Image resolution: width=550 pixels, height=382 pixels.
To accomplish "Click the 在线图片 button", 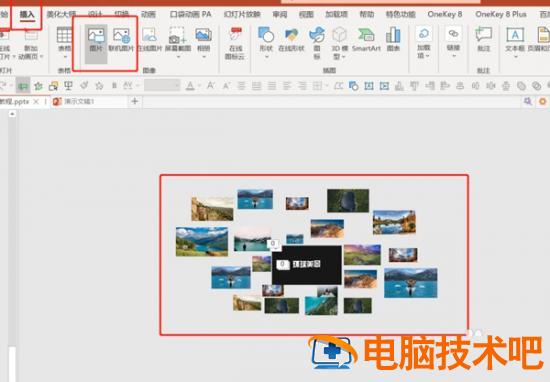I will pos(150,40).
